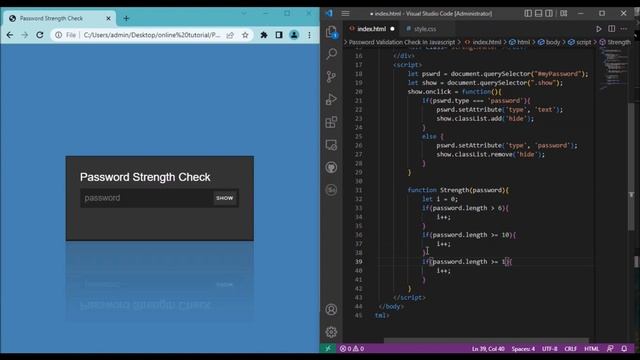Change the line ending via CRLF
This screenshot has height=360, width=640.
570,349
